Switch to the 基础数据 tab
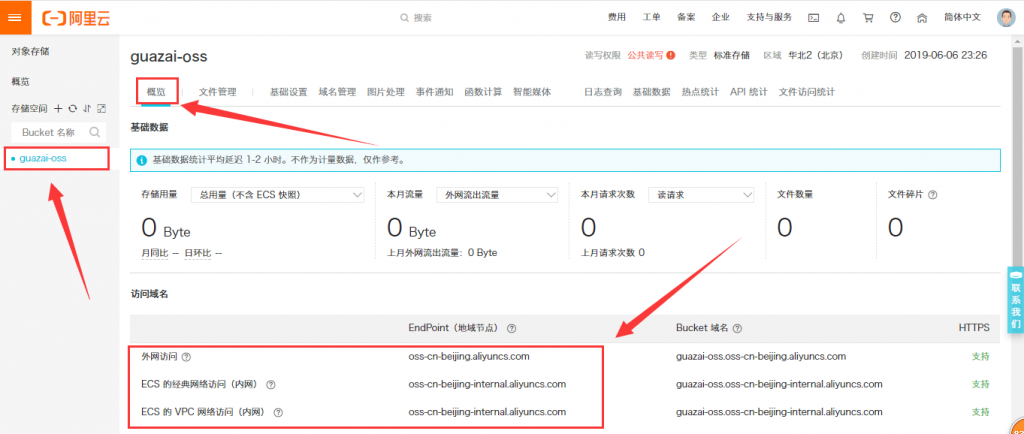 coord(652,92)
